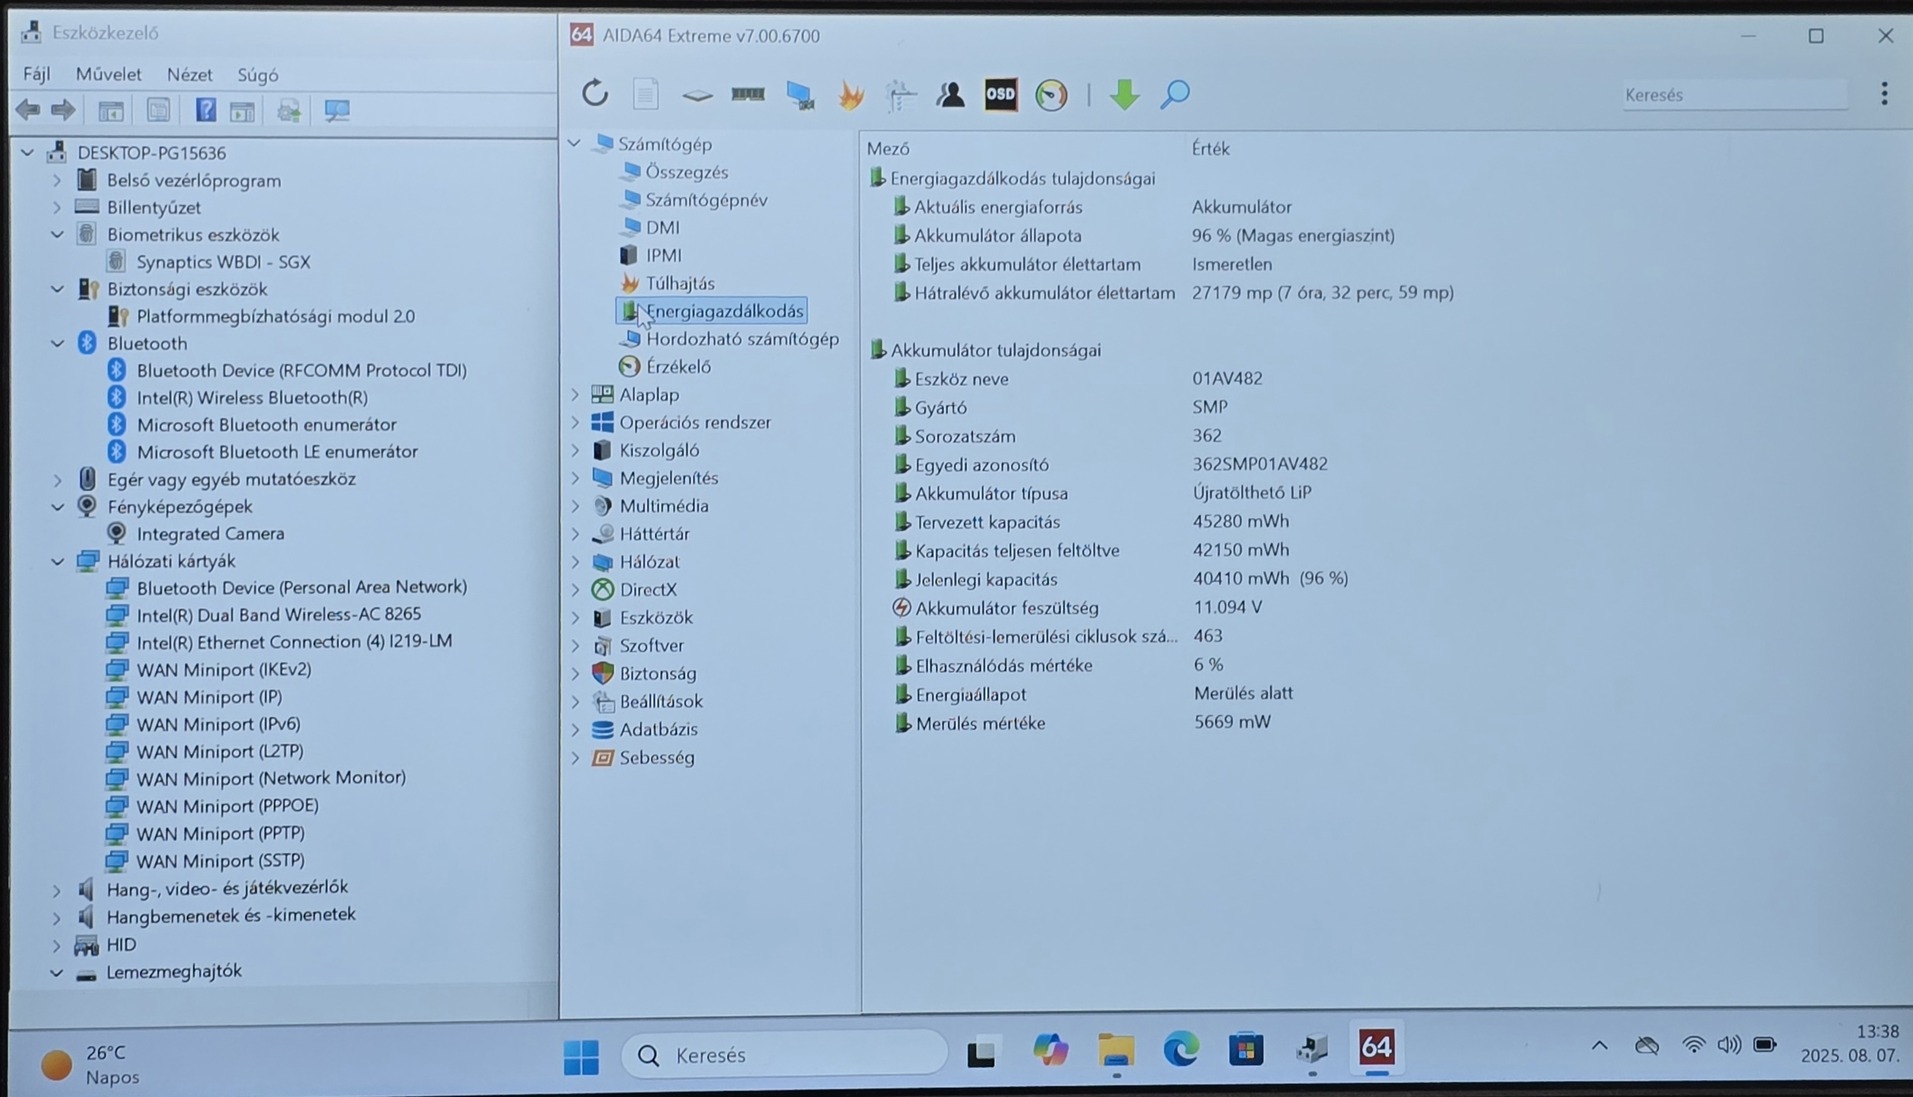
Task: Expand the Operációs rendszer node
Action: [x=575, y=423]
